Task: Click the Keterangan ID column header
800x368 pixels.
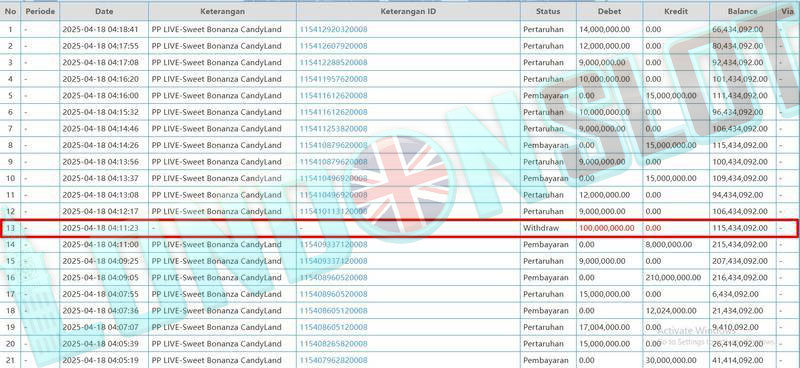Action: click(x=408, y=11)
